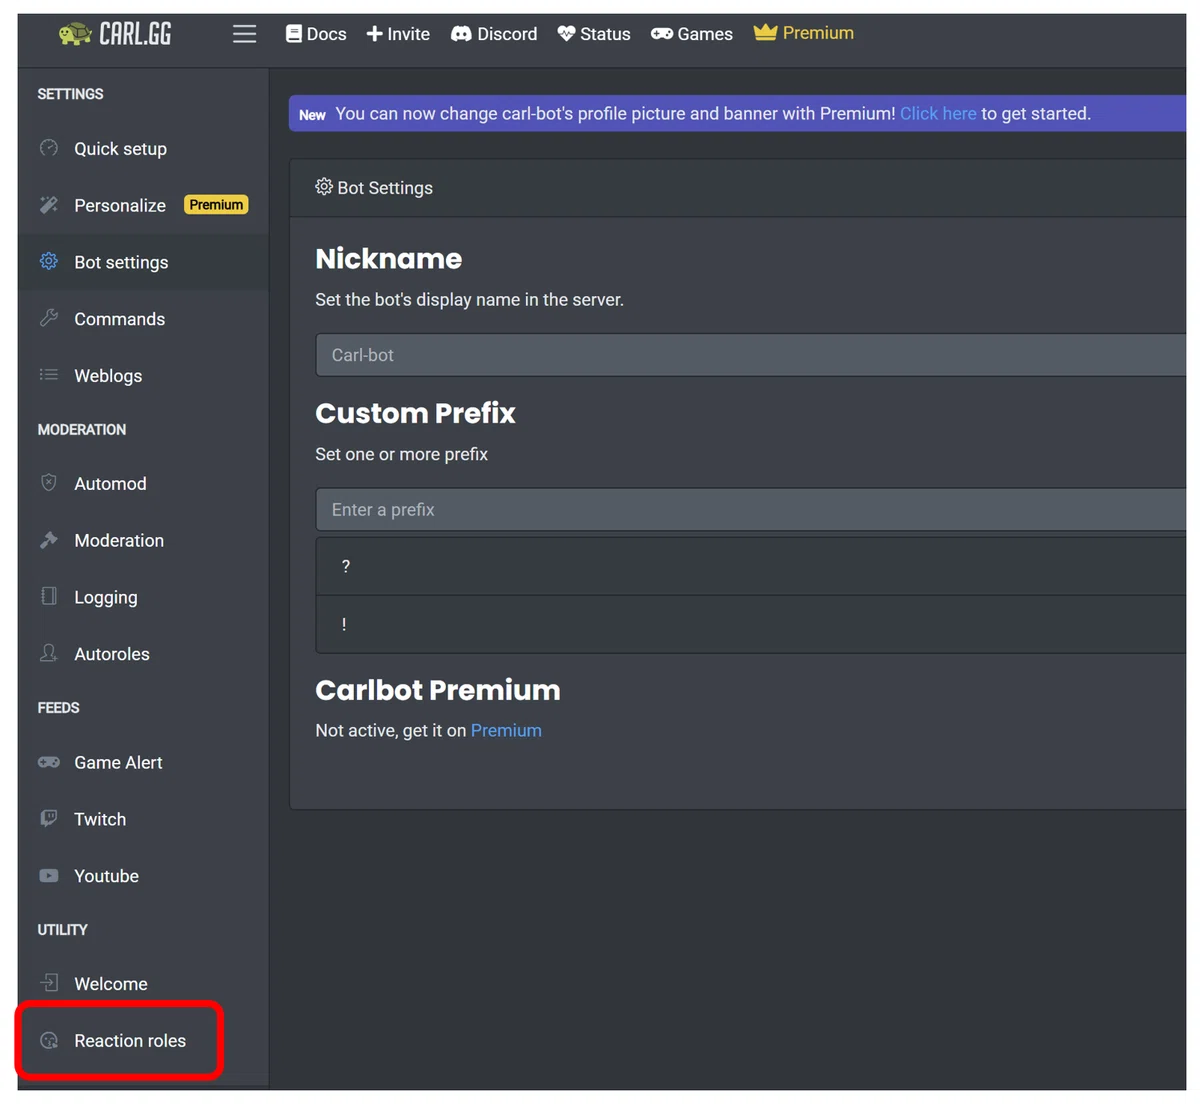Viewport: 1200px width, 1104px height.
Task: Click the Quick setup gauge icon
Action: coord(49,148)
